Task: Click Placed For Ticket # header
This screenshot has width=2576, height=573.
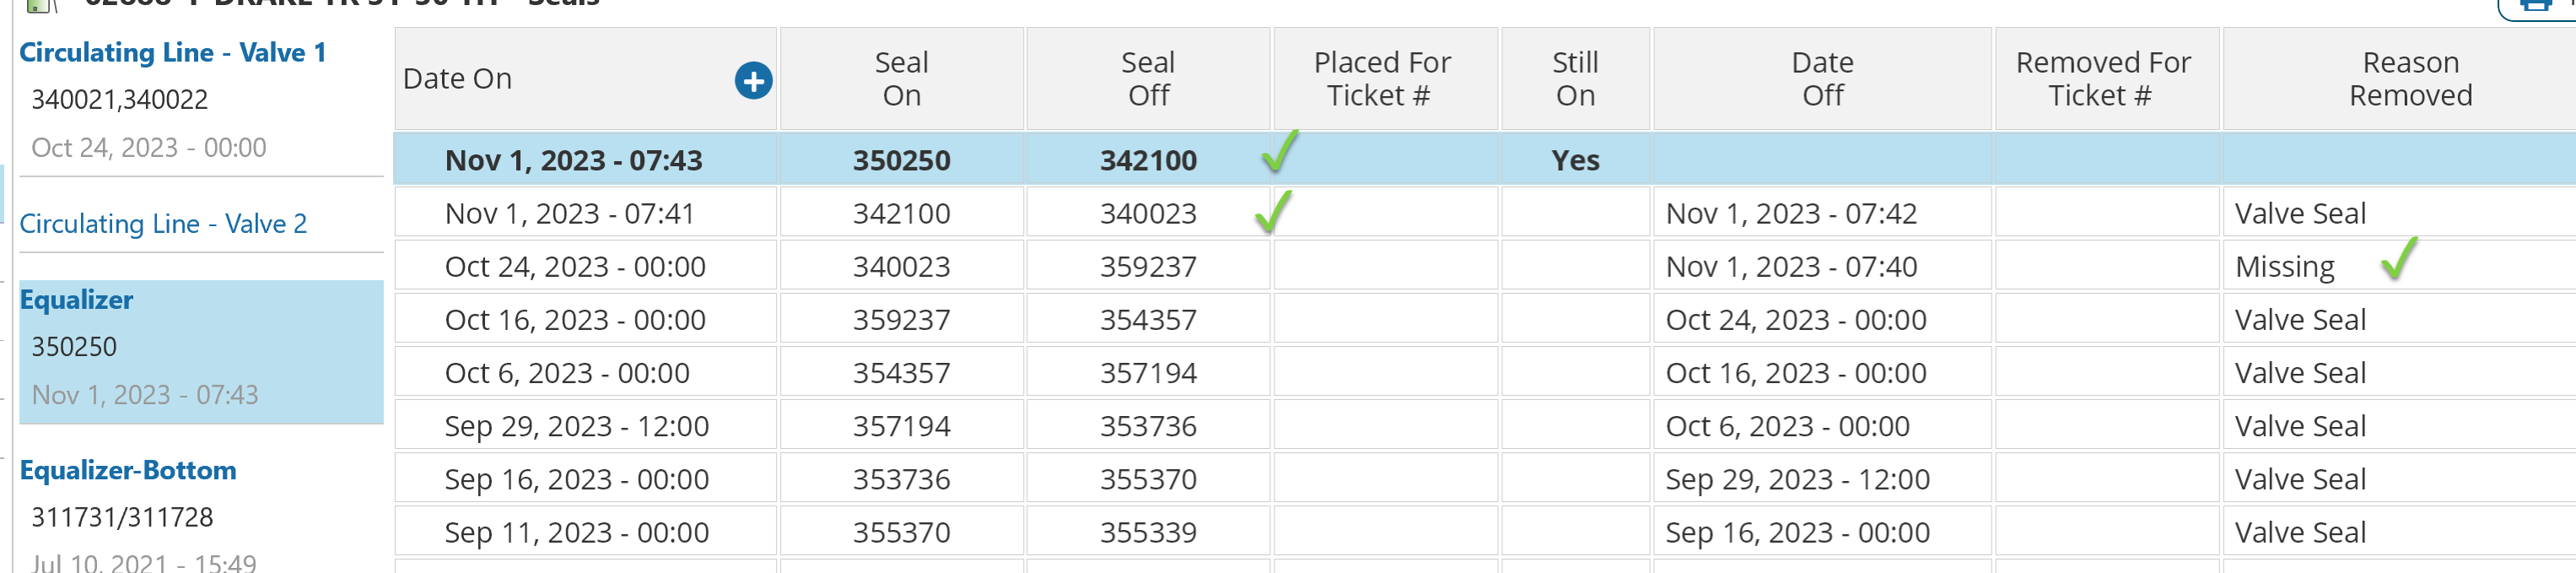Action: coord(1381,79)
